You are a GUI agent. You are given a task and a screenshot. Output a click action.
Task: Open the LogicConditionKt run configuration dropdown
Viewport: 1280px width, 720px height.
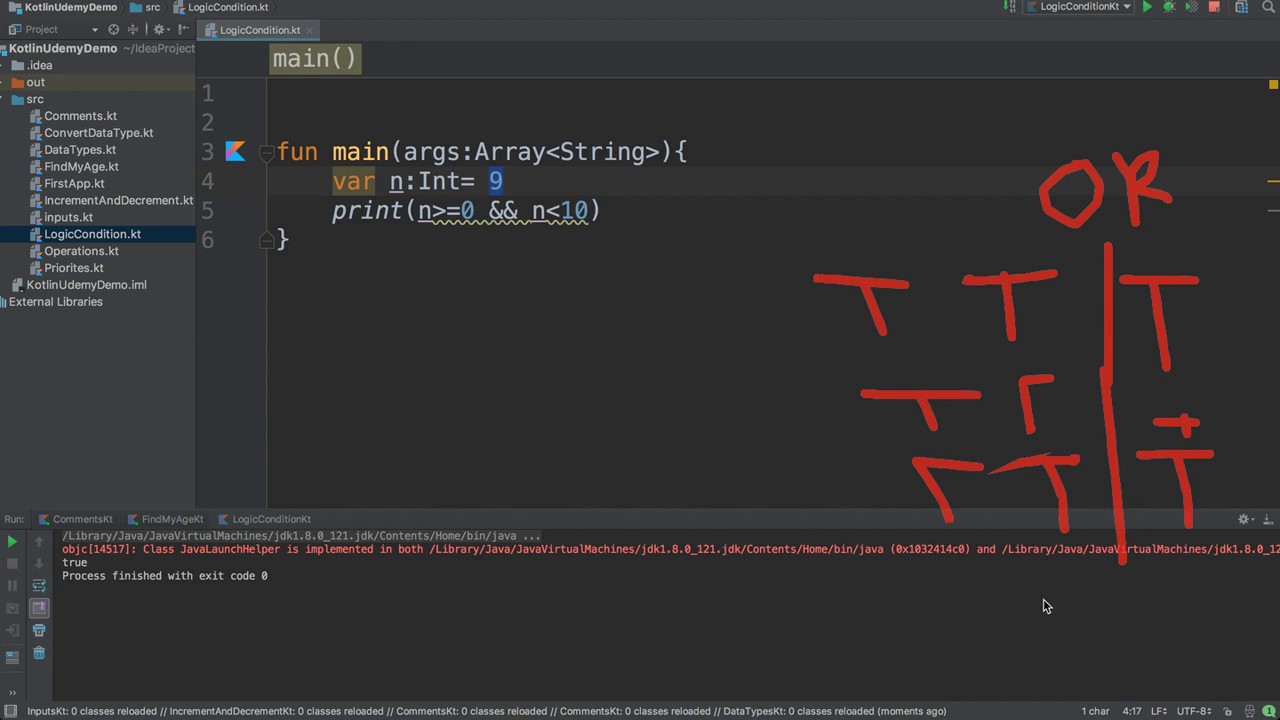pos(1079,7)
